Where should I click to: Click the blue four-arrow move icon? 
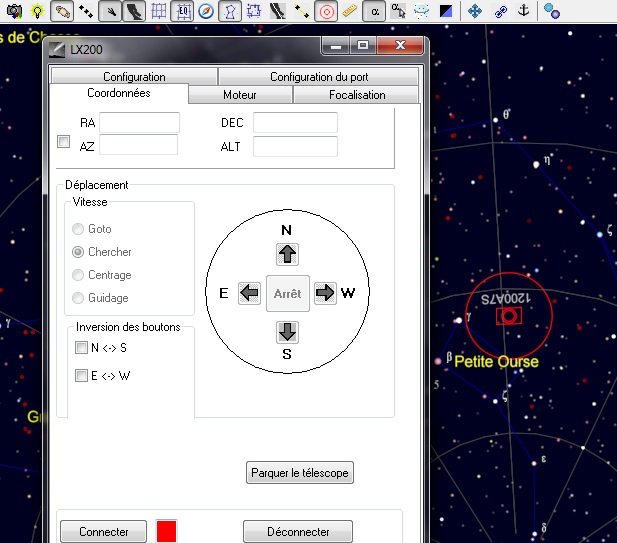(x=475, y=11)
